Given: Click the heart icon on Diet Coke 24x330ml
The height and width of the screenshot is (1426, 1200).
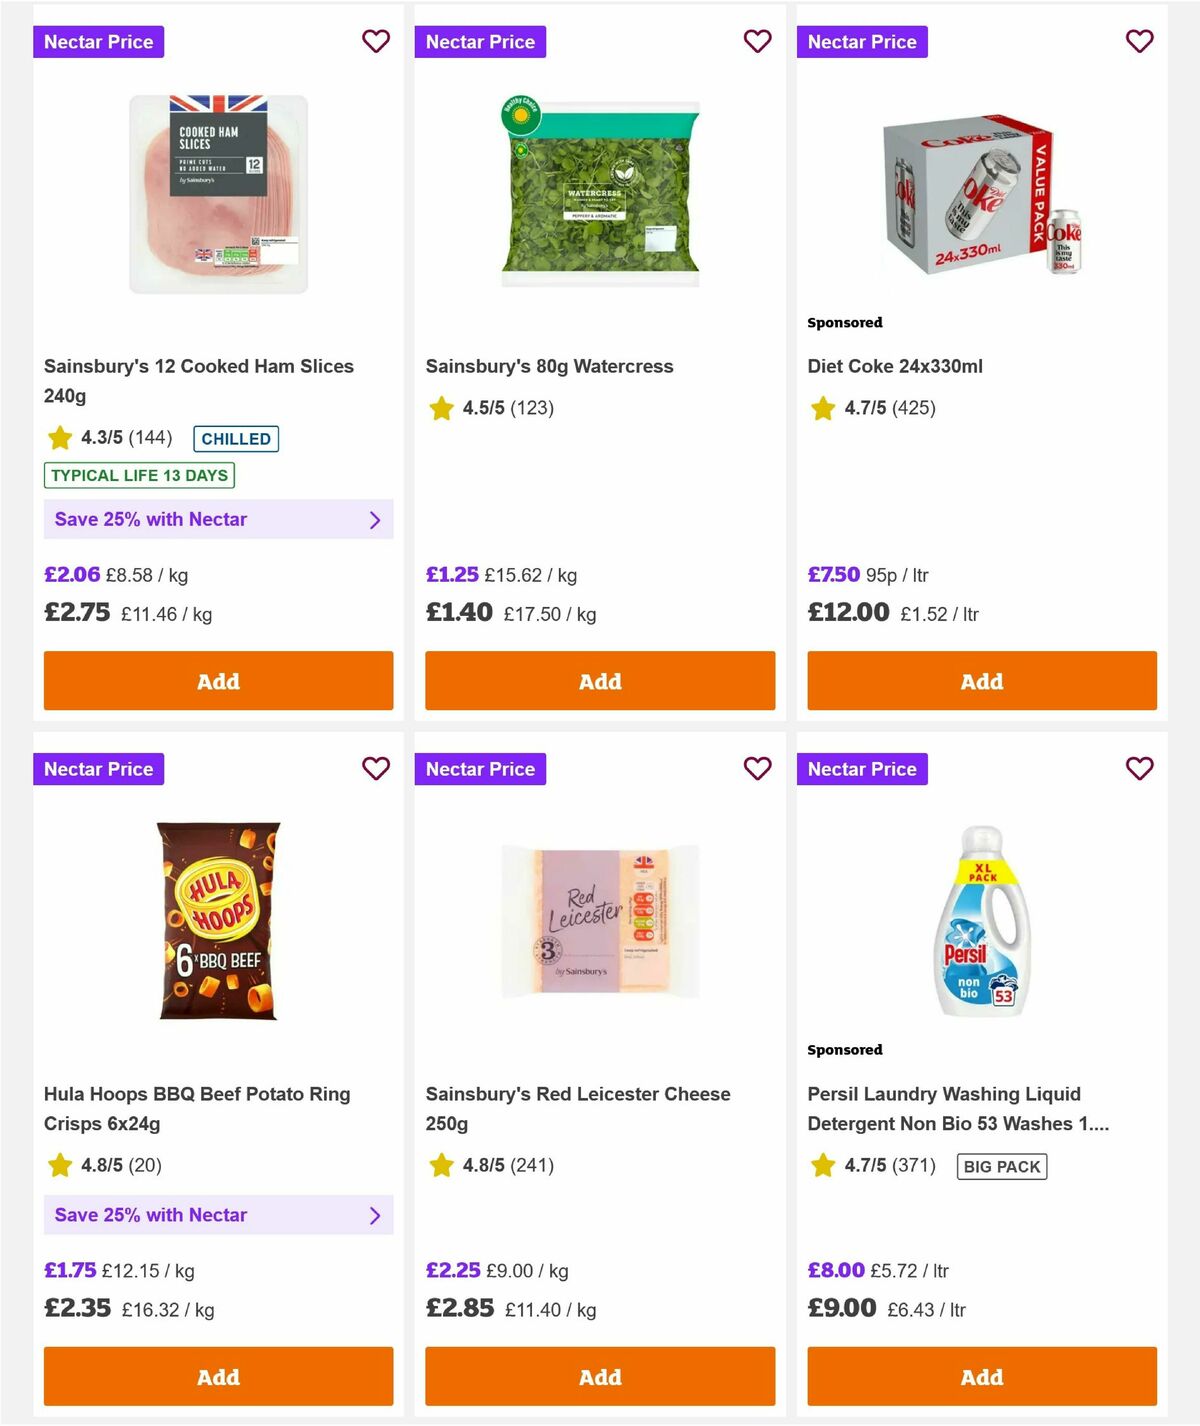Looking at the screenshot, I should 1139,42.
